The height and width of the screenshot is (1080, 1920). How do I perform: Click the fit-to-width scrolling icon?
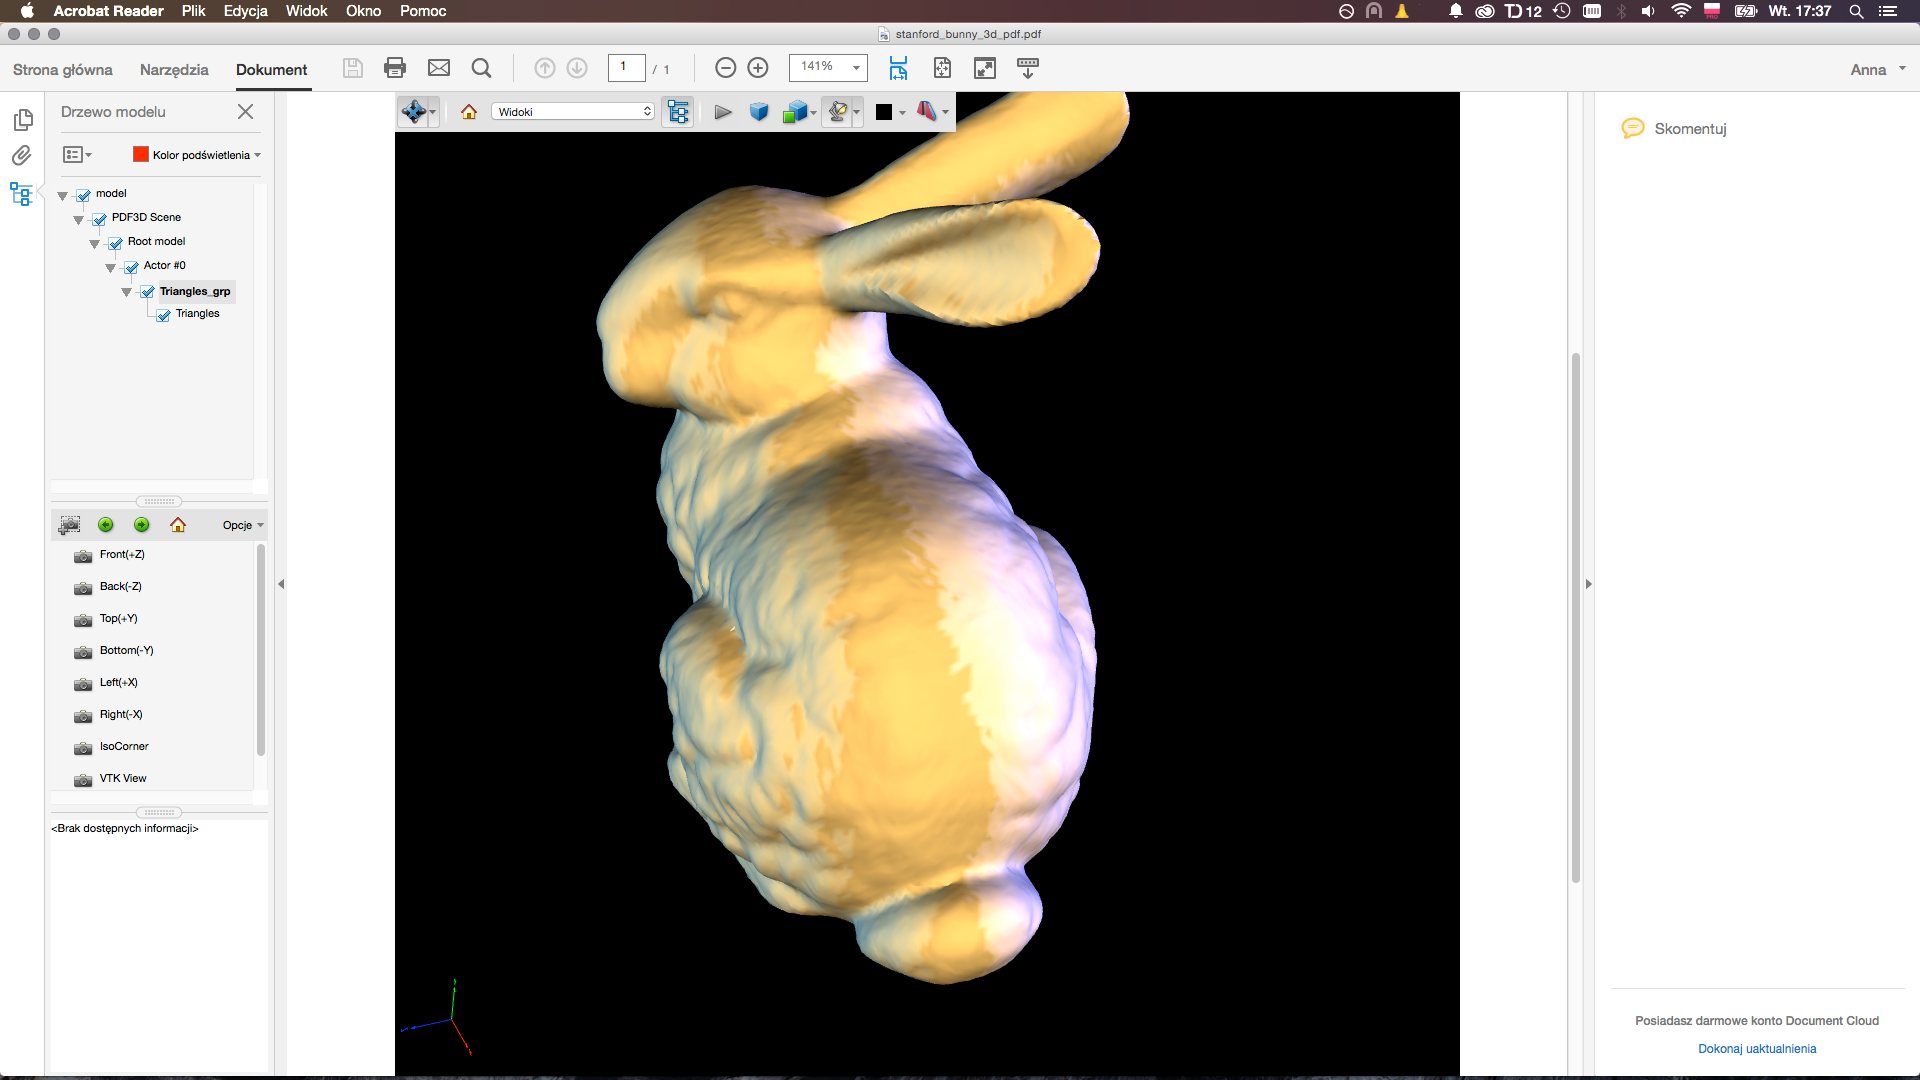pyautogui.click(x=898, y=68)
